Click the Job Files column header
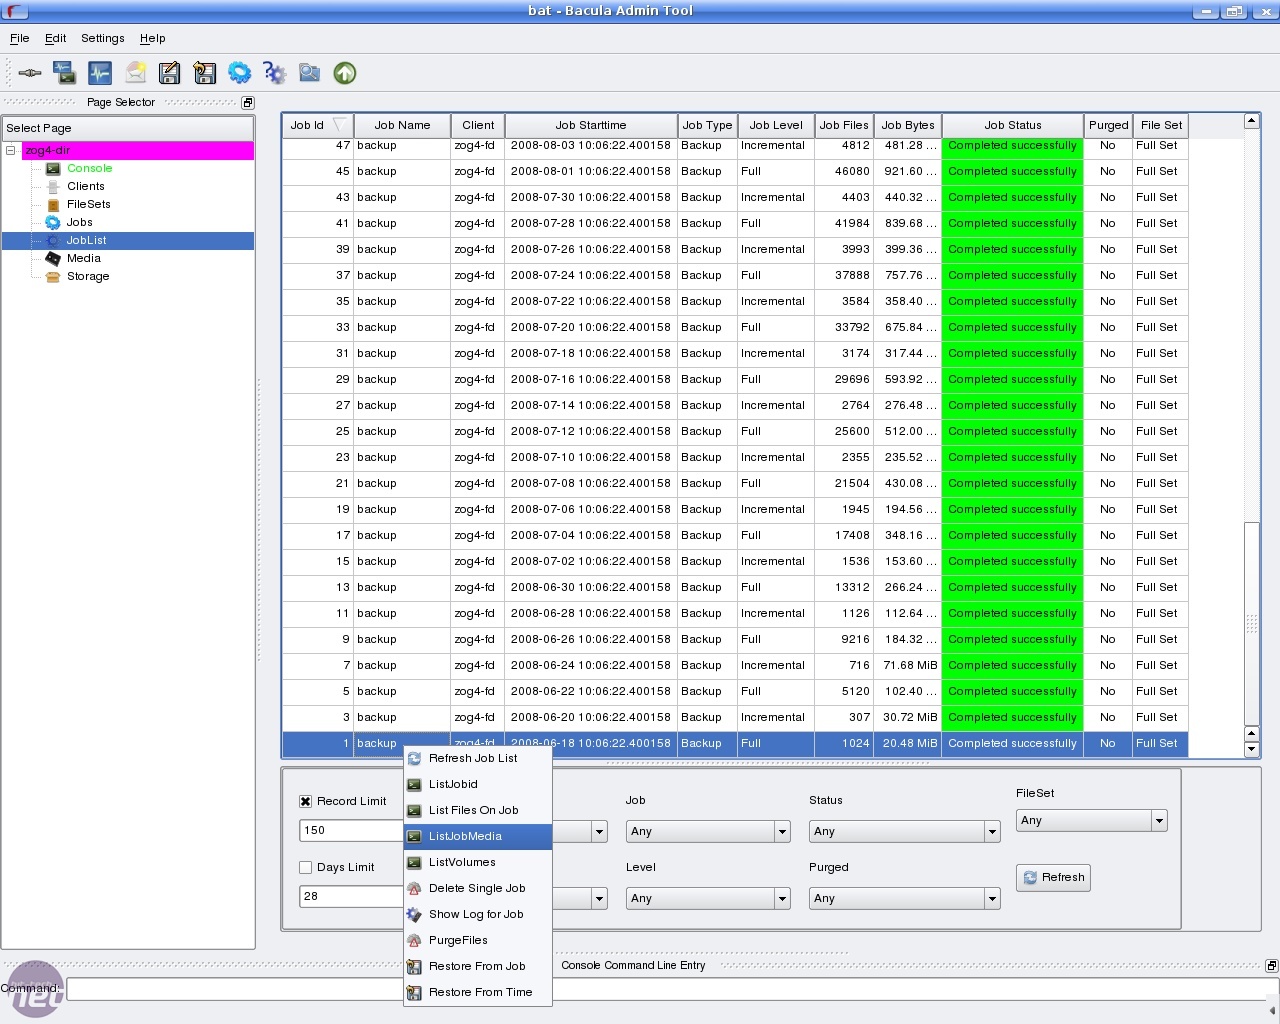This screenshot has height=1024, width=1280. point(843,125)
